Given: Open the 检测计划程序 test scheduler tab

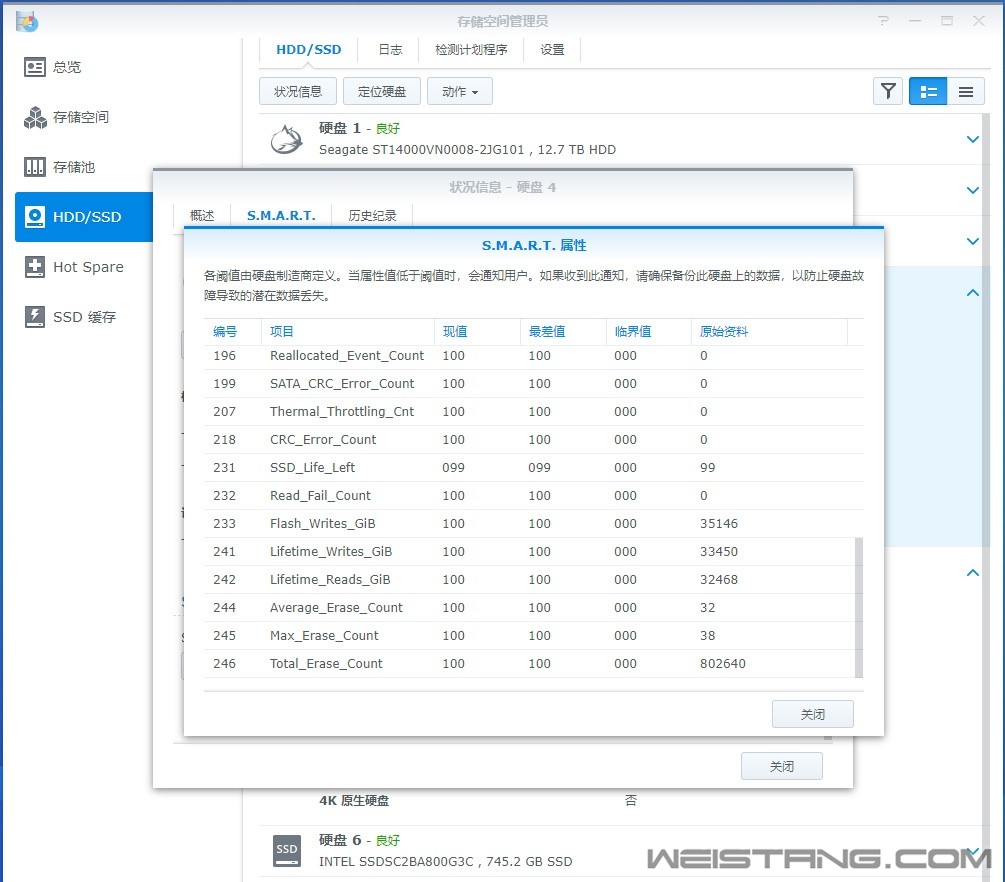Looking at the screenshot, I should click(x=470, y=49).
